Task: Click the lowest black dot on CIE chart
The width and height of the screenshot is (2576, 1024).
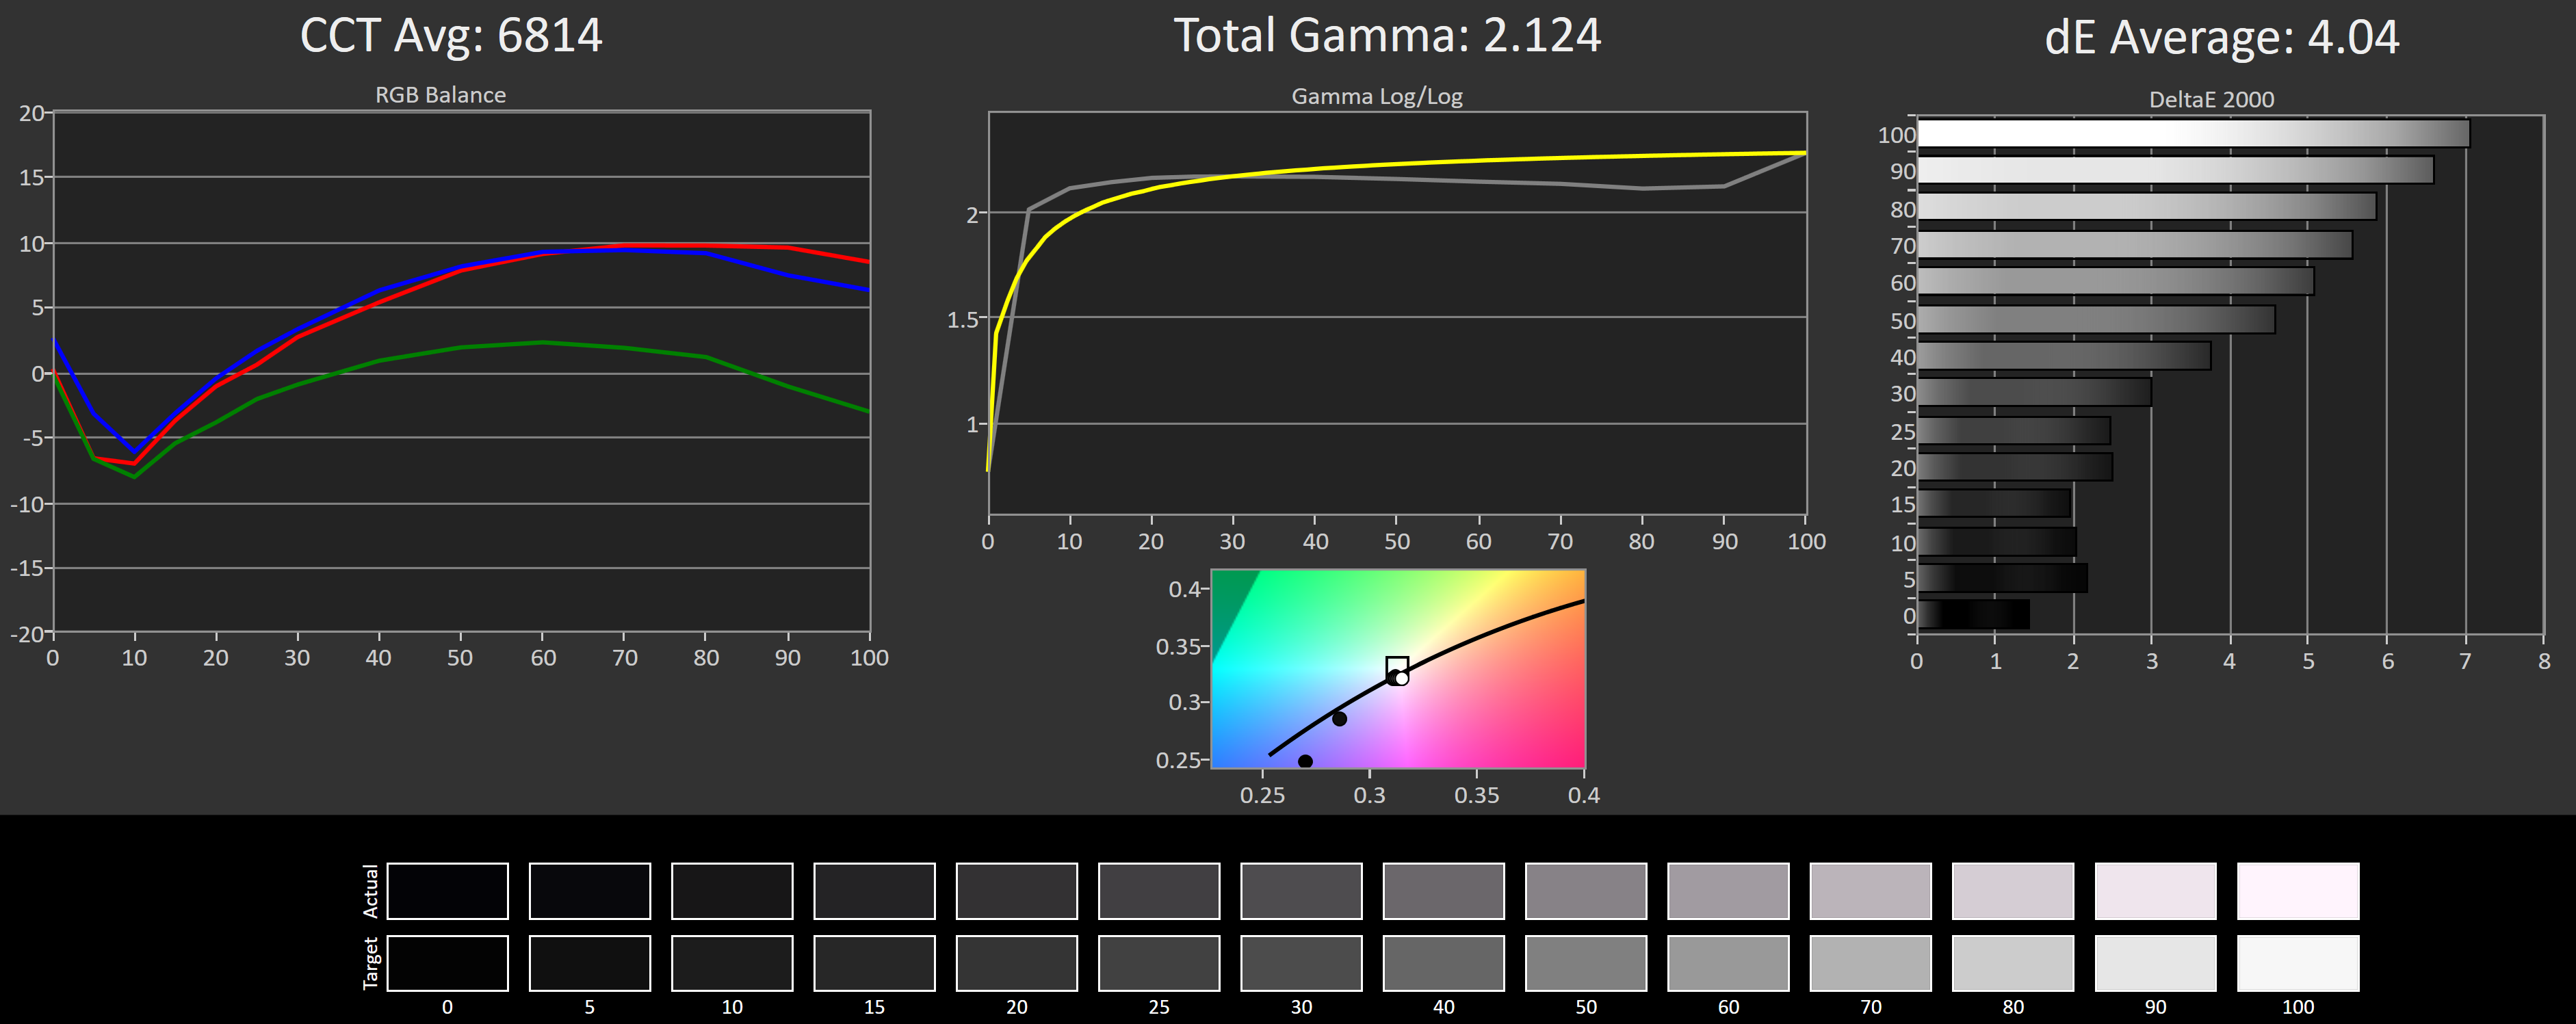Action: pyautogui.click(x=1305, y=762)
